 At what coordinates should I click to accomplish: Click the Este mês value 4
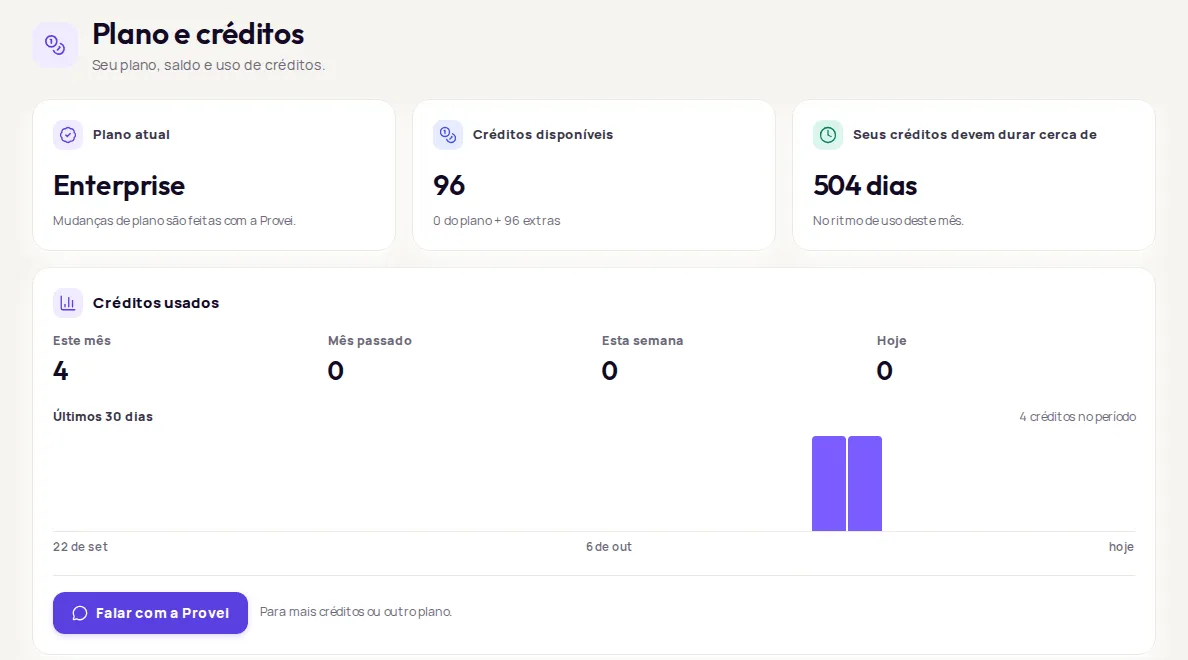coord(61,371)
